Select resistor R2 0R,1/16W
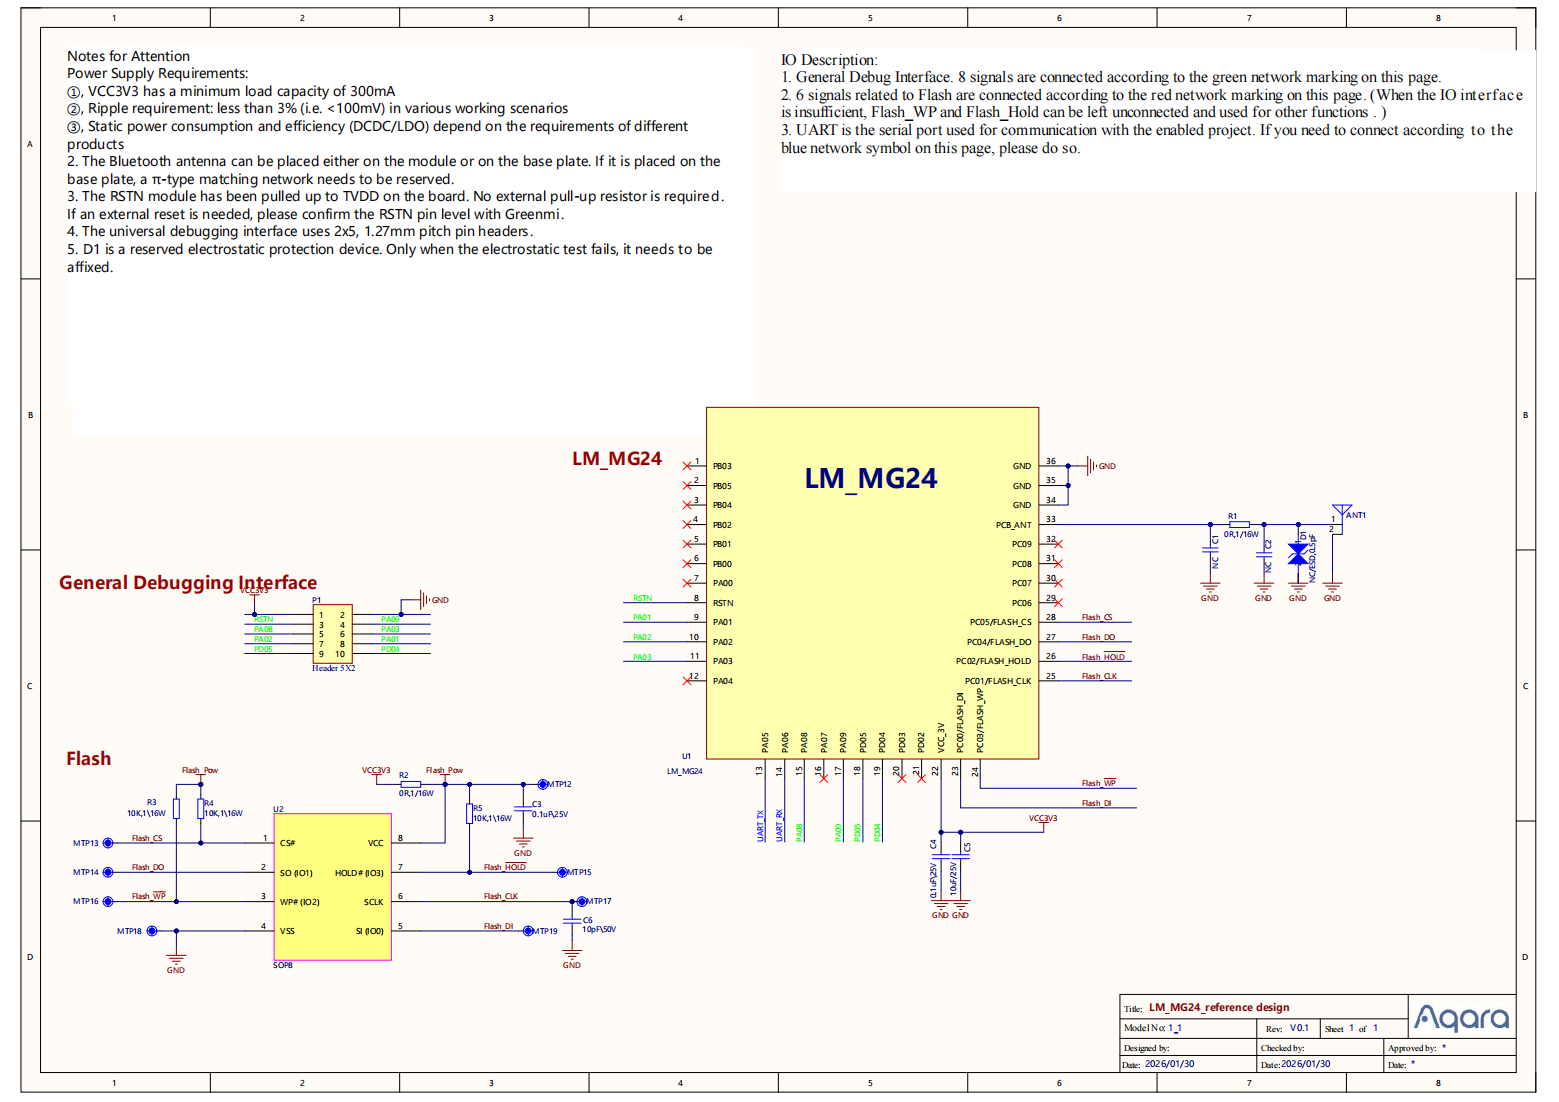Image resolution: width=1559 pixels, height=1102 pixels. [410, 784]
